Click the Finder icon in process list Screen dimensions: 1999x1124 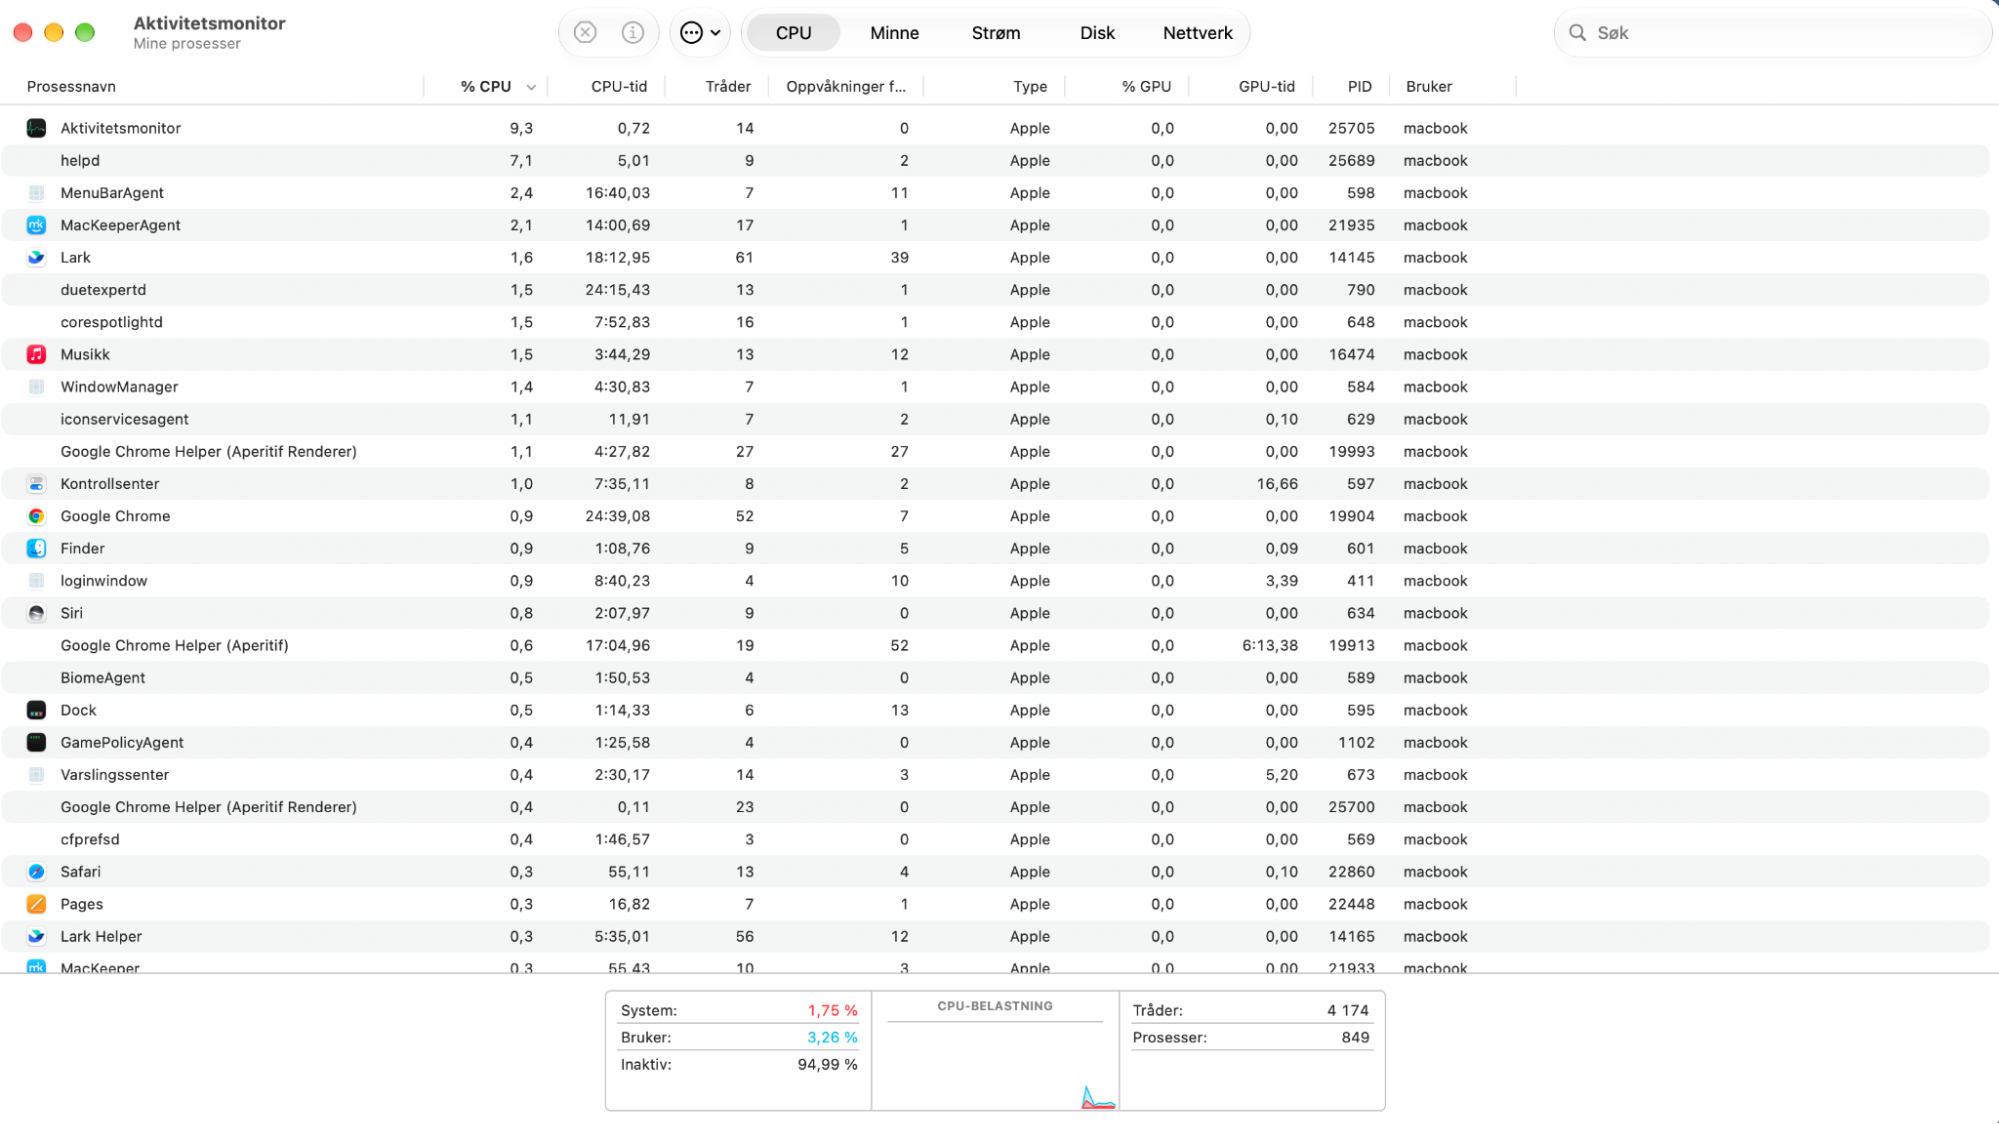pos(36,548)
